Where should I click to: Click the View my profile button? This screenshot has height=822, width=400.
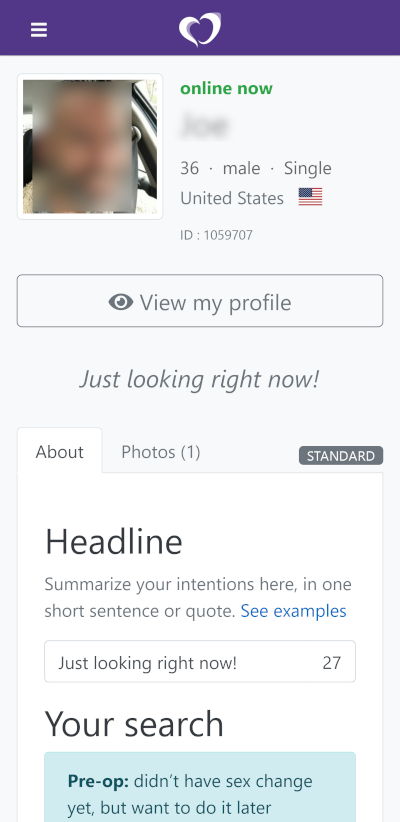click(200, 301)
